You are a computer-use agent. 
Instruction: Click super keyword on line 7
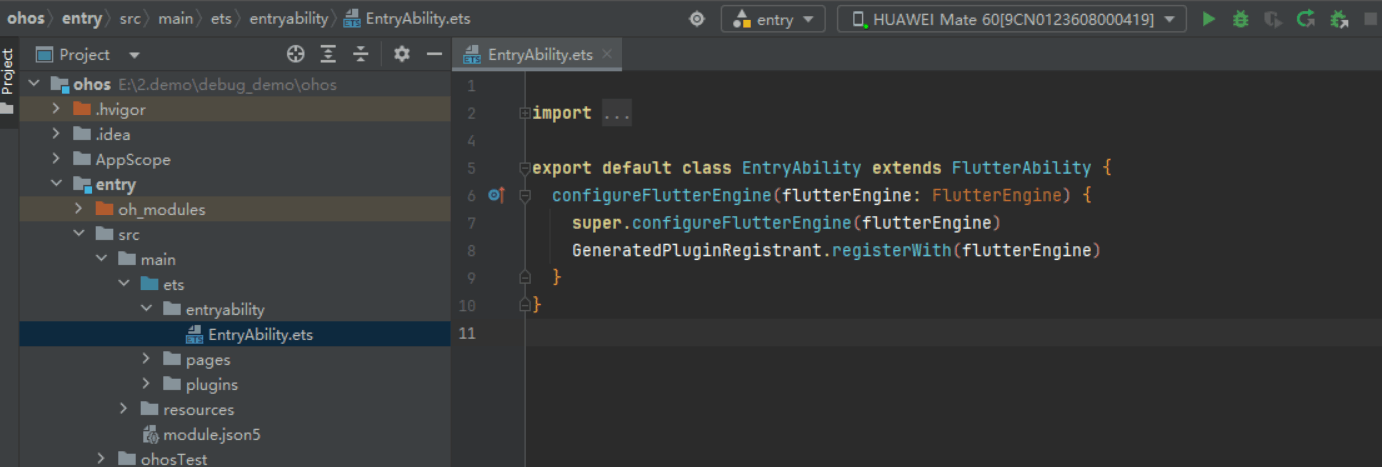pos(597,223)
